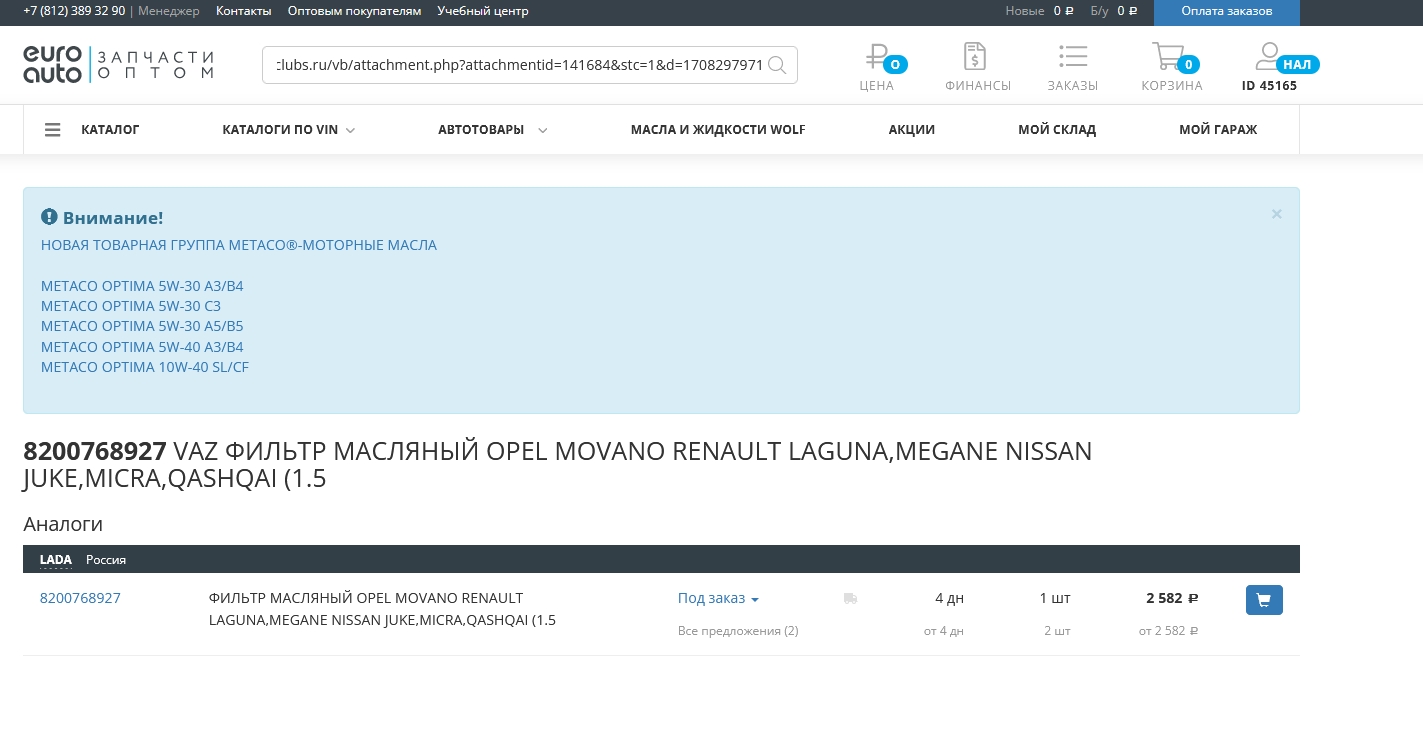Open Масла и жидкости Wolf menu
The height and width of the screenshot is (734, 1423).
pyautogui.click(x=718, y=130)
